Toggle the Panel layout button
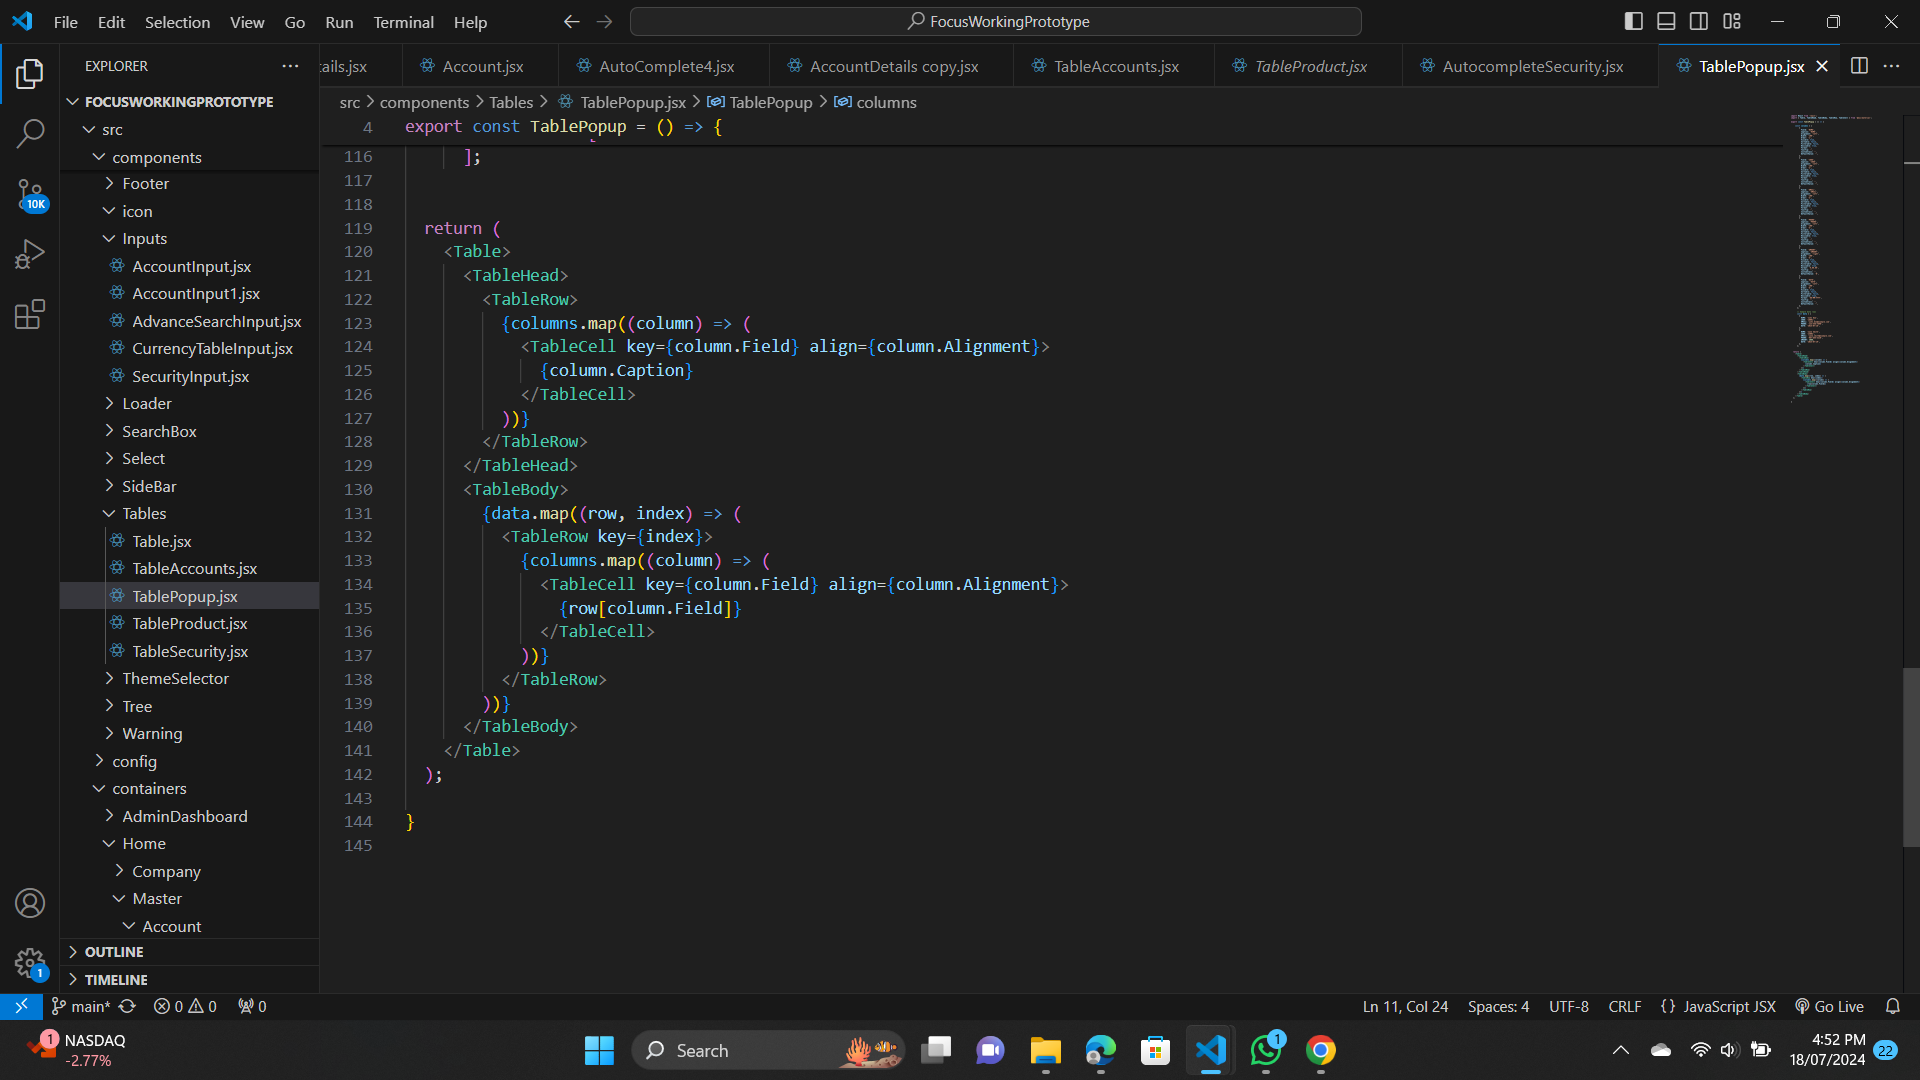Screen dimensions: 1920x1080 pos(1666,21)
